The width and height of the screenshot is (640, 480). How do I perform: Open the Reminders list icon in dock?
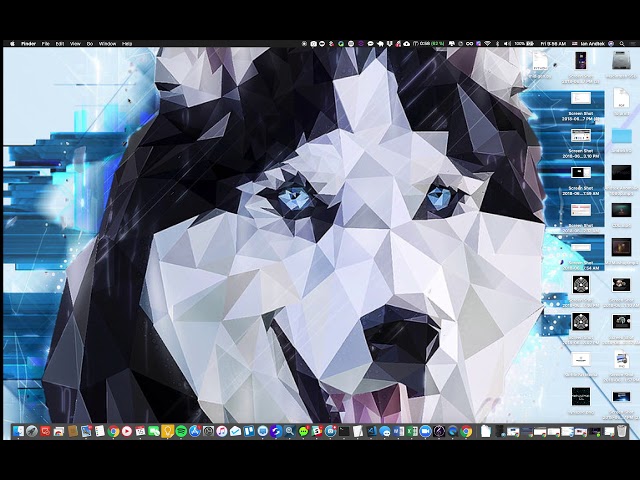tap(100, 431)
